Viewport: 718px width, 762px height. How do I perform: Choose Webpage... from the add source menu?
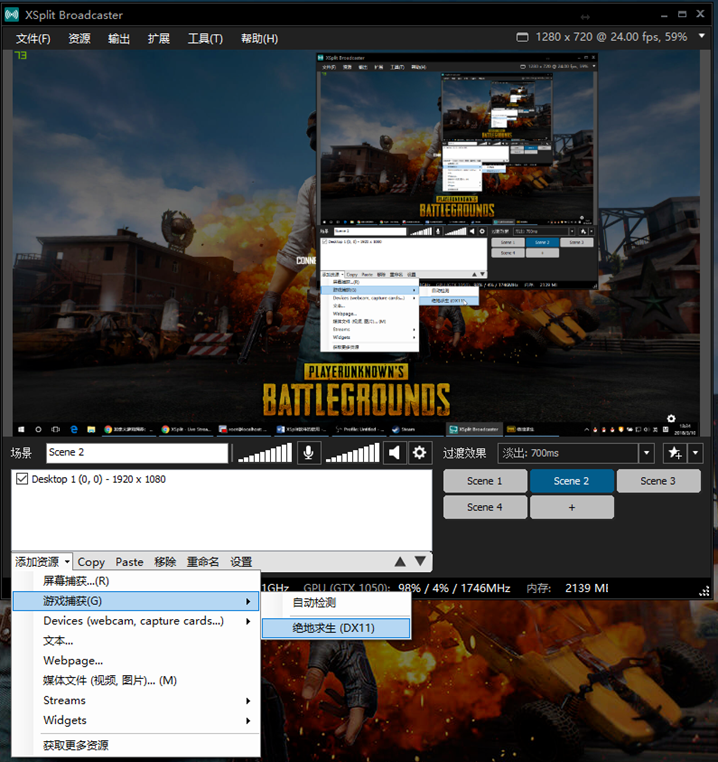tap(136, 661)
